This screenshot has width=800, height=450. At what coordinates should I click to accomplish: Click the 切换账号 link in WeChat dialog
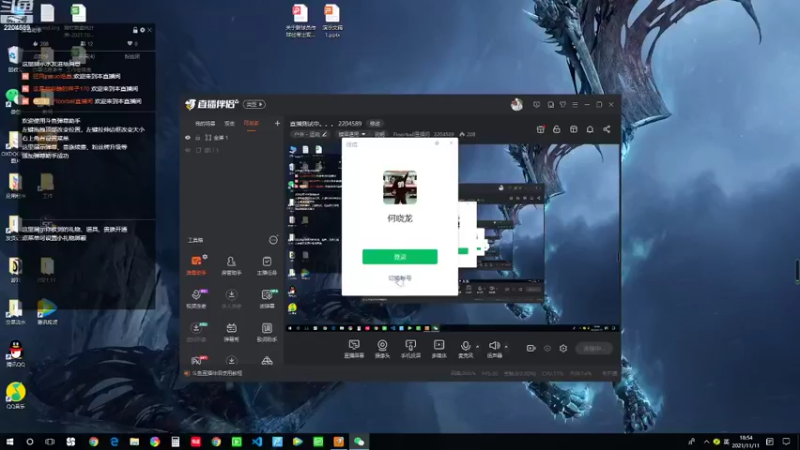point(399,278)
